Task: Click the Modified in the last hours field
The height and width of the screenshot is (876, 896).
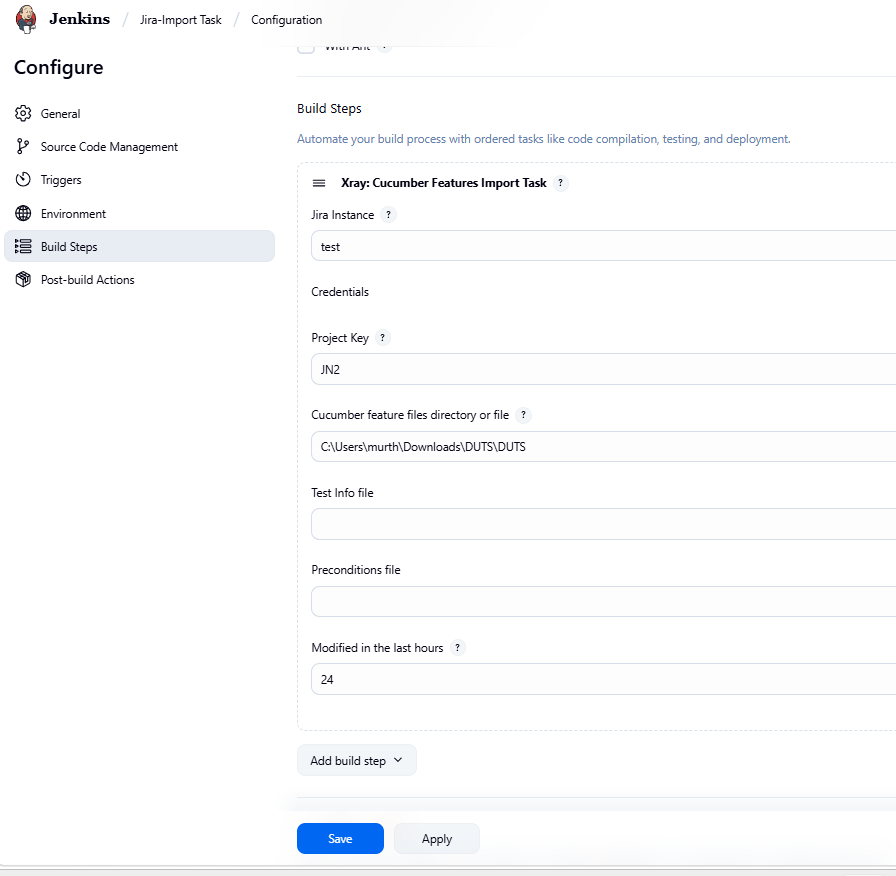Action: point(603,679)
